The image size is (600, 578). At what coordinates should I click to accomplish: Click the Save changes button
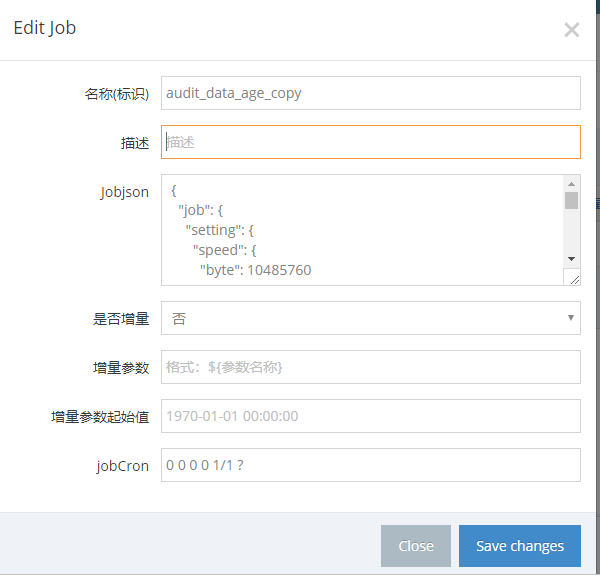pos(520,546)
